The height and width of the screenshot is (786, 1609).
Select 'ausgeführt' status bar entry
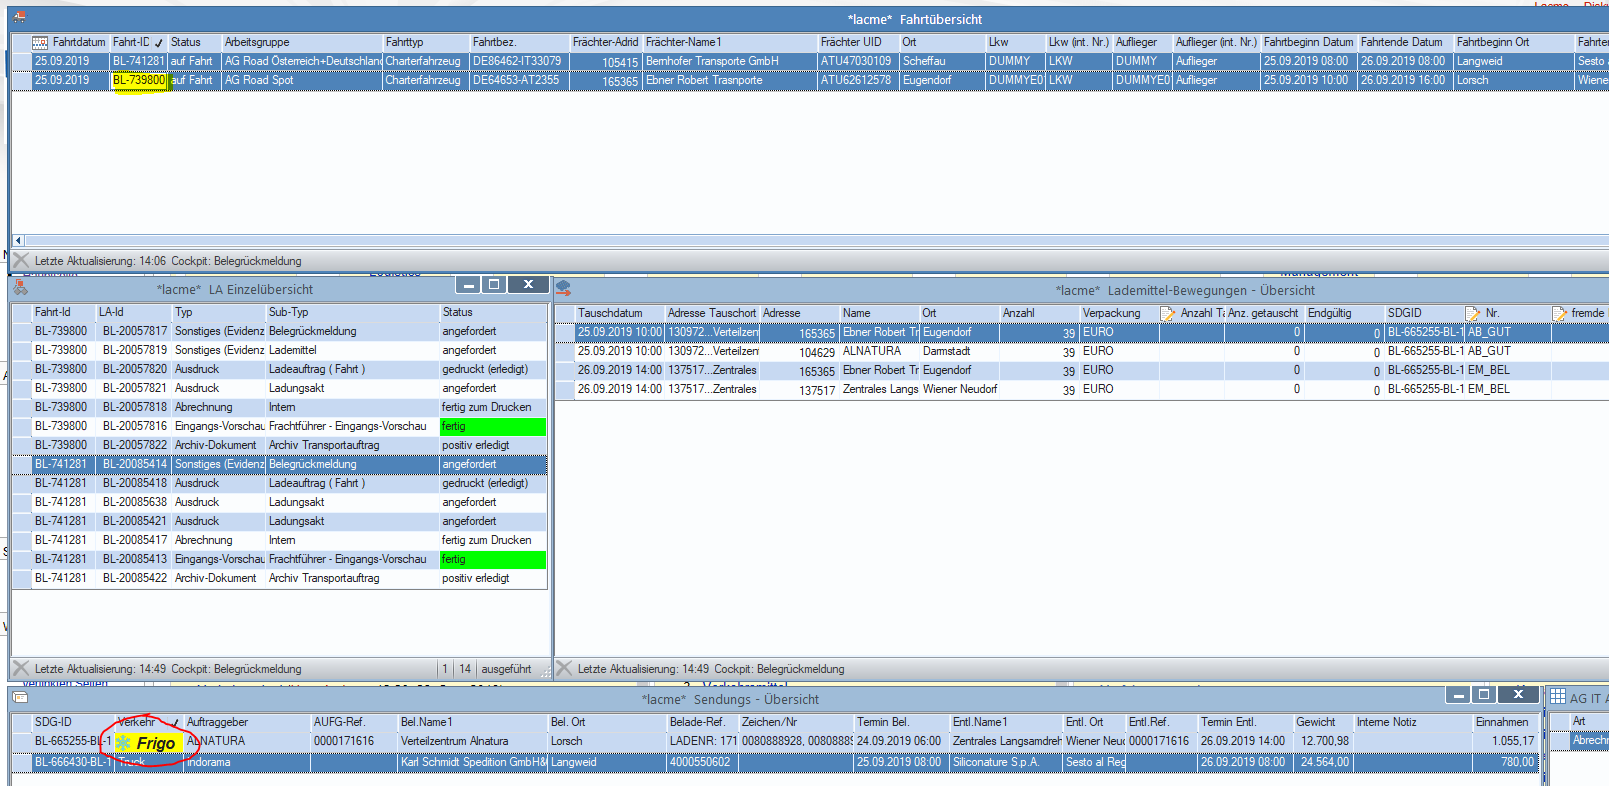(x=506, y=669)
